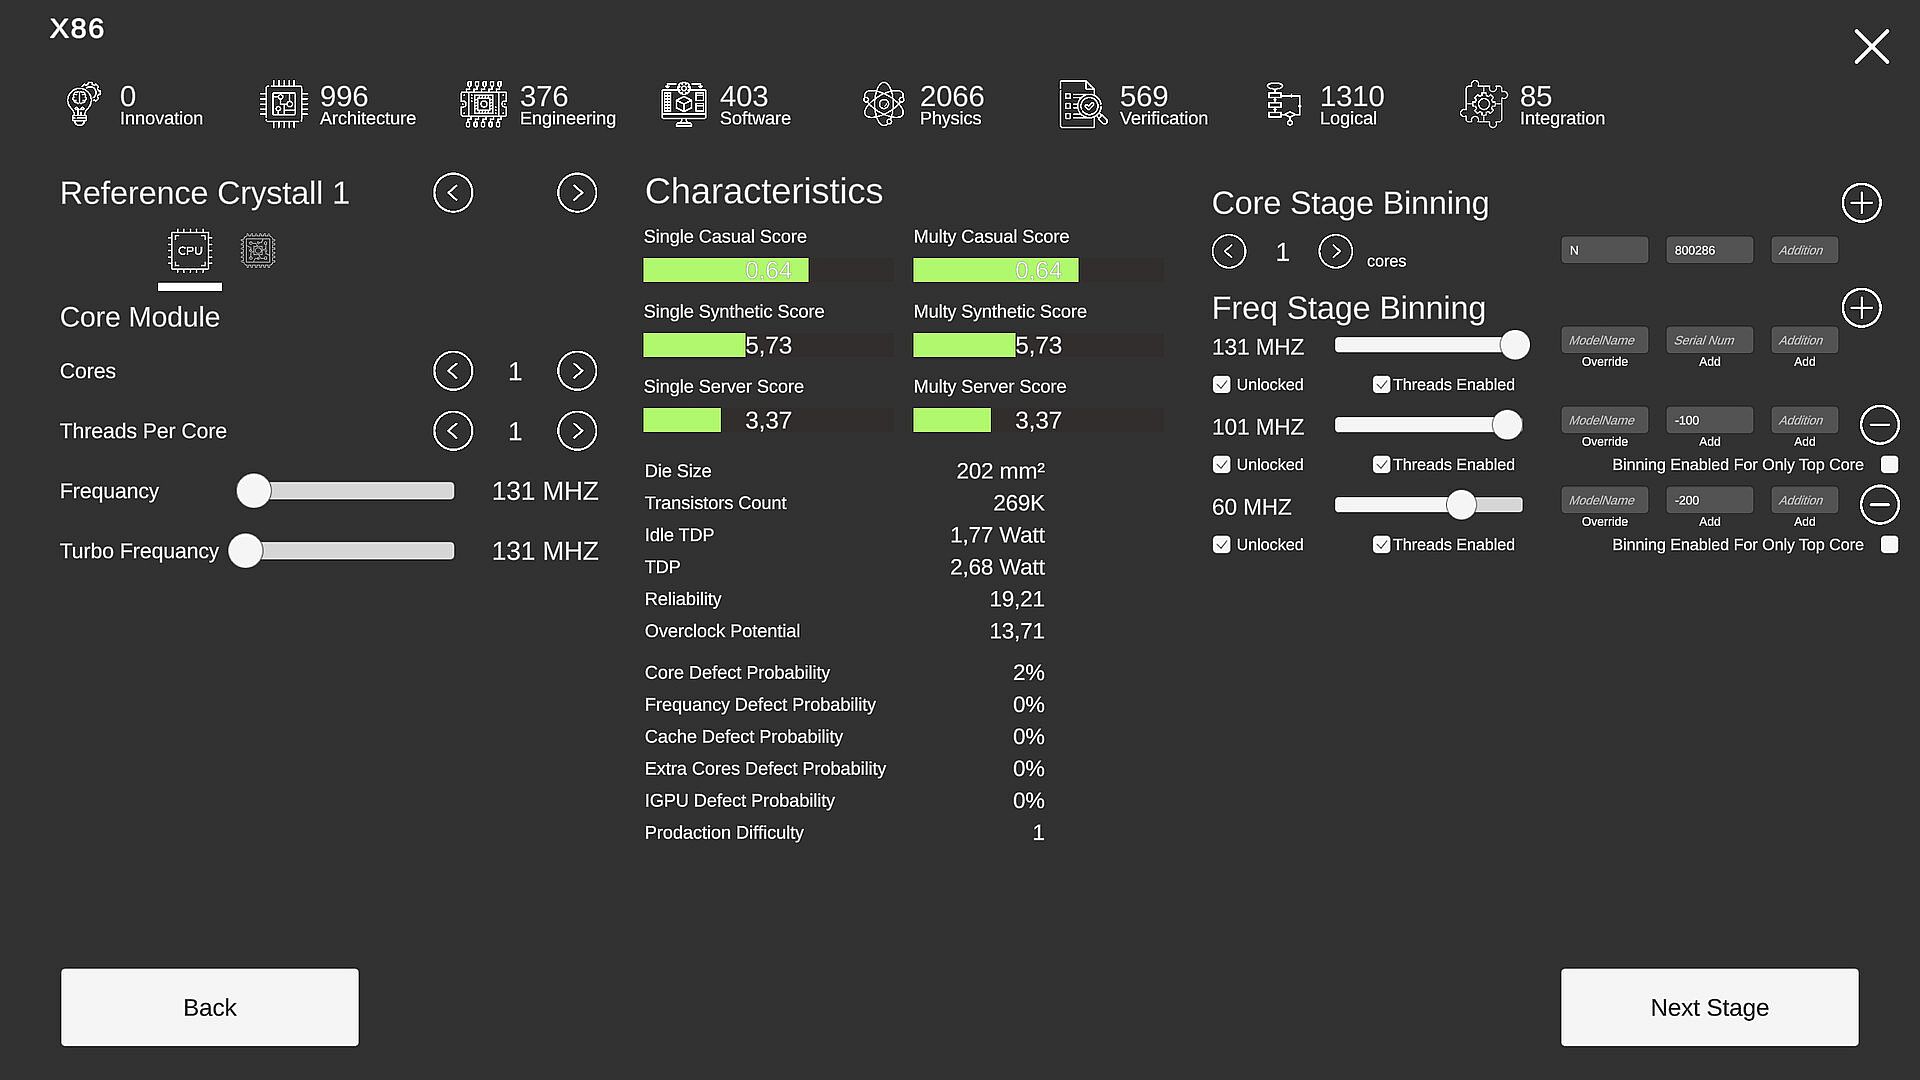Click the Innovation lightbulb icon
Viewport: 1920px width, 1080px height.
coord(83,104)
